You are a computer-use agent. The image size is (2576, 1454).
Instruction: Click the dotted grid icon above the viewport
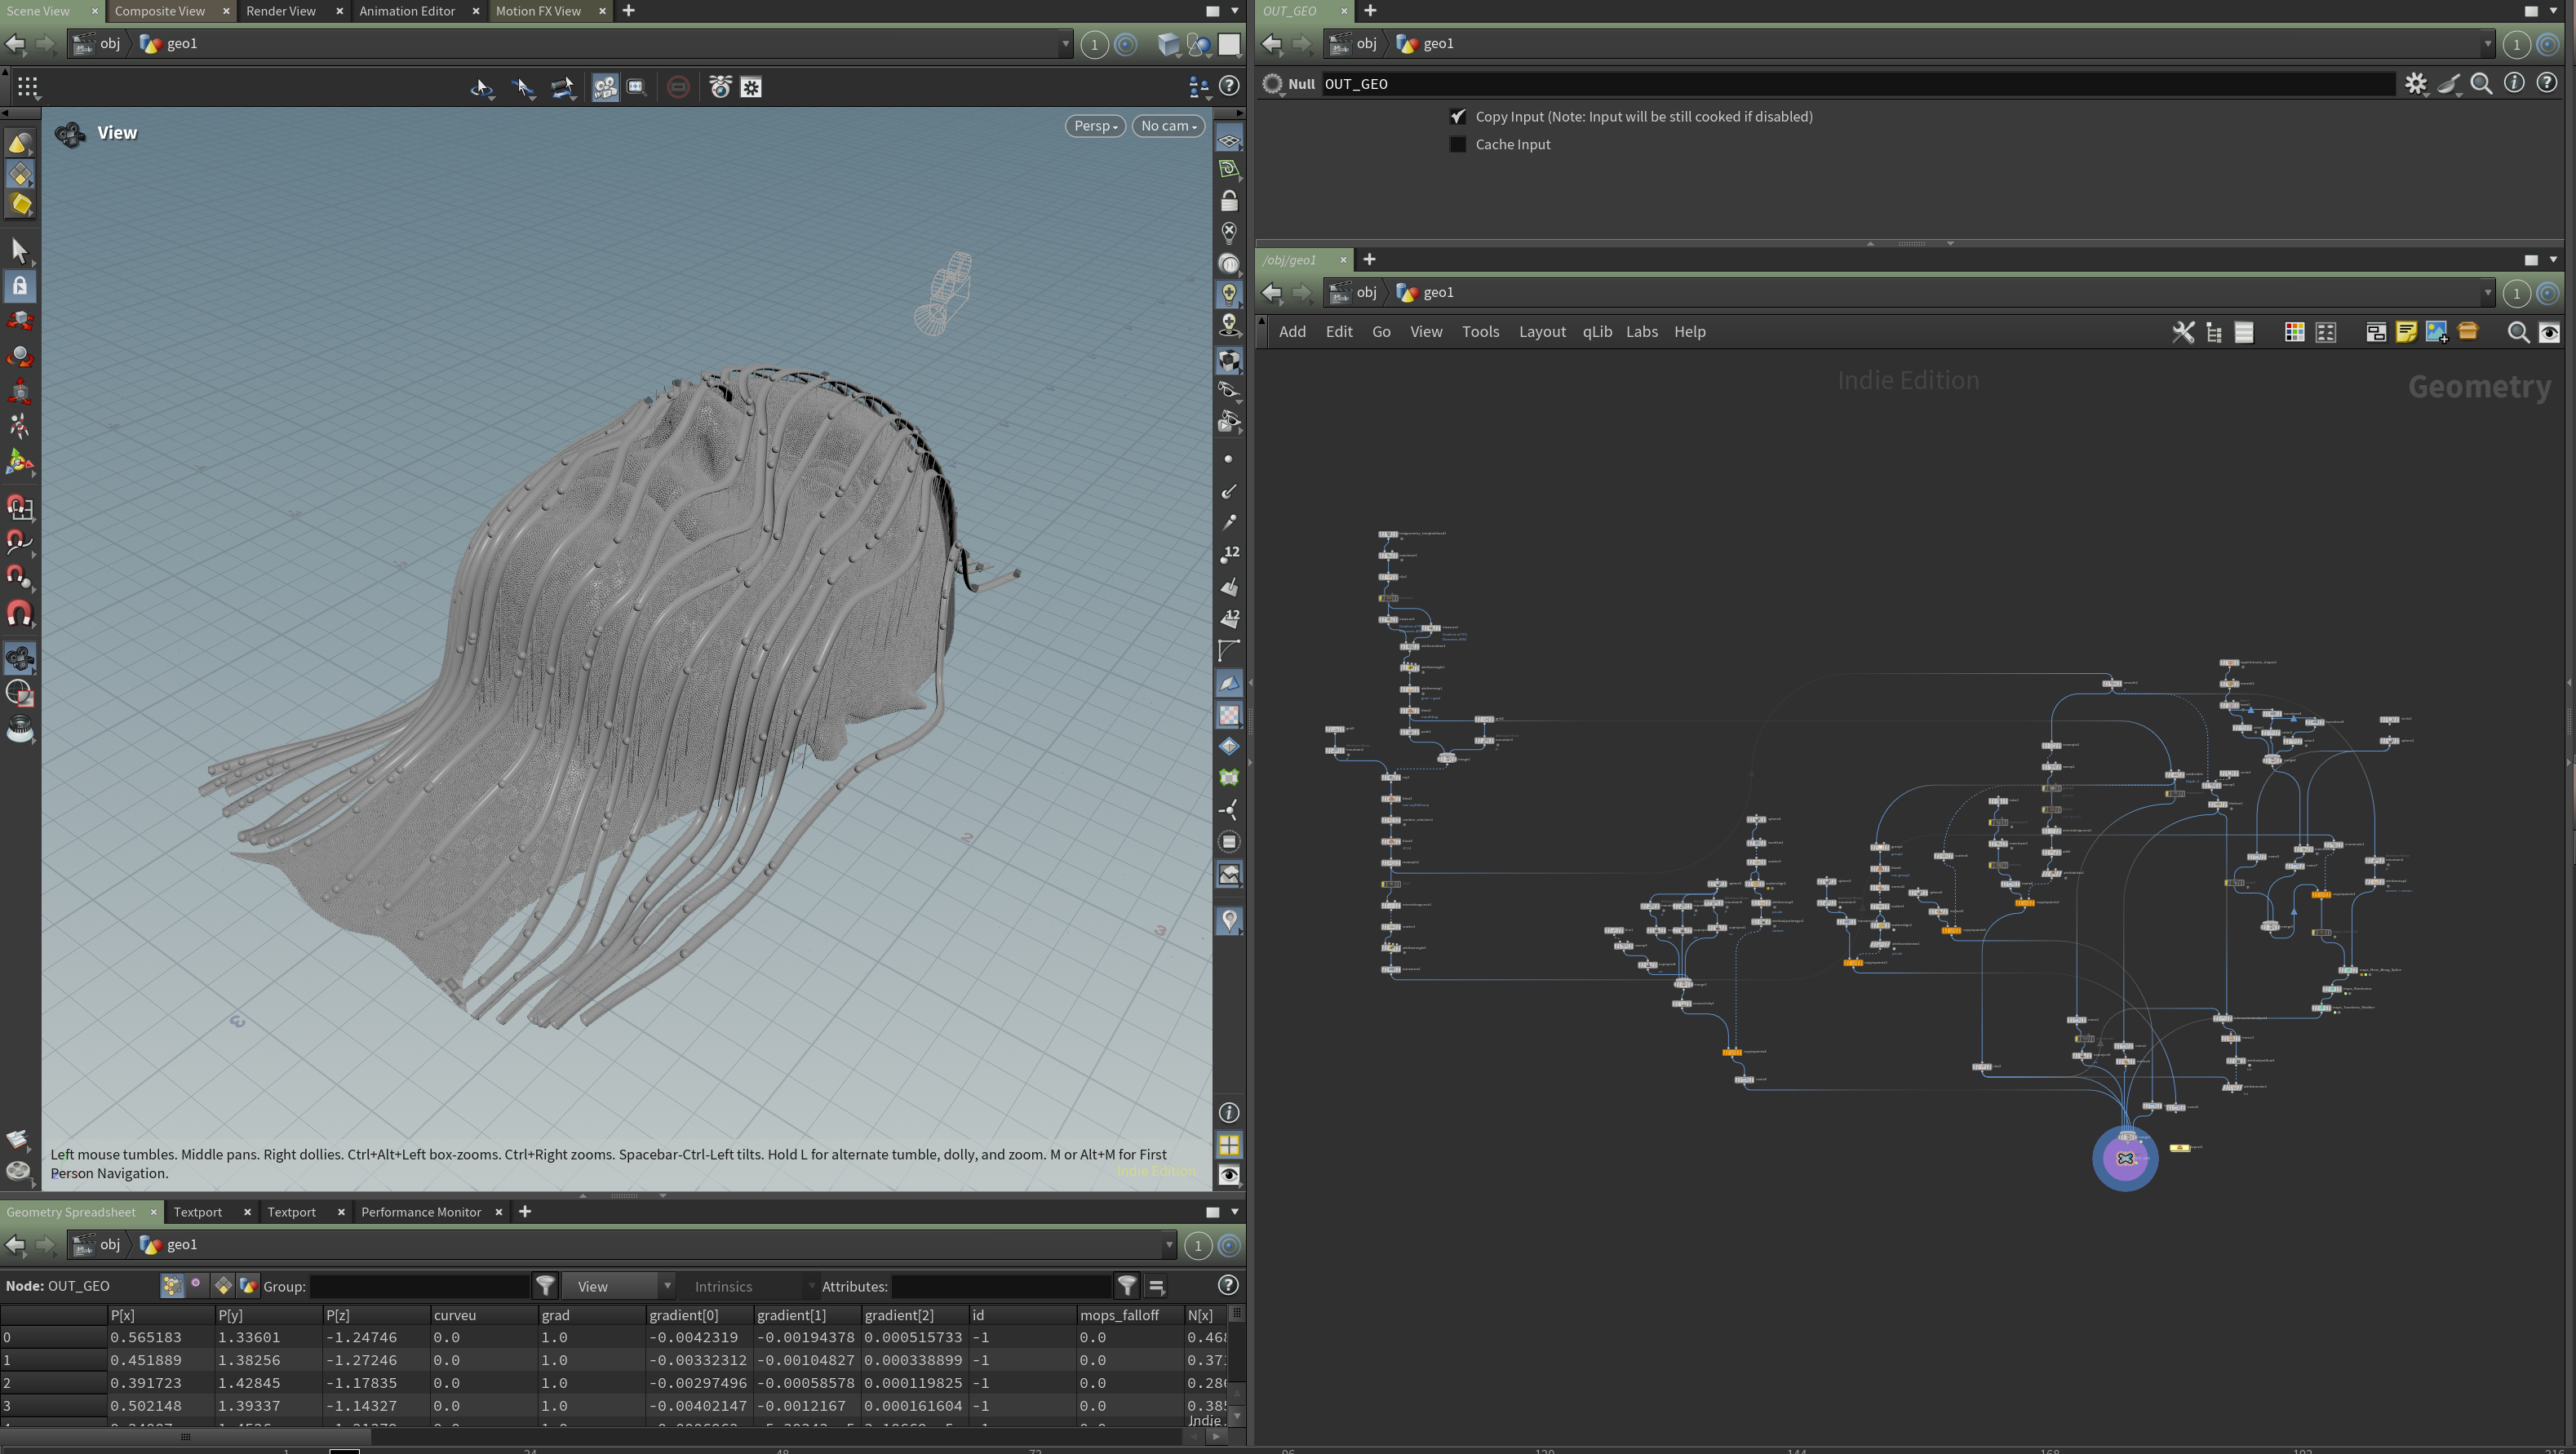28,87
